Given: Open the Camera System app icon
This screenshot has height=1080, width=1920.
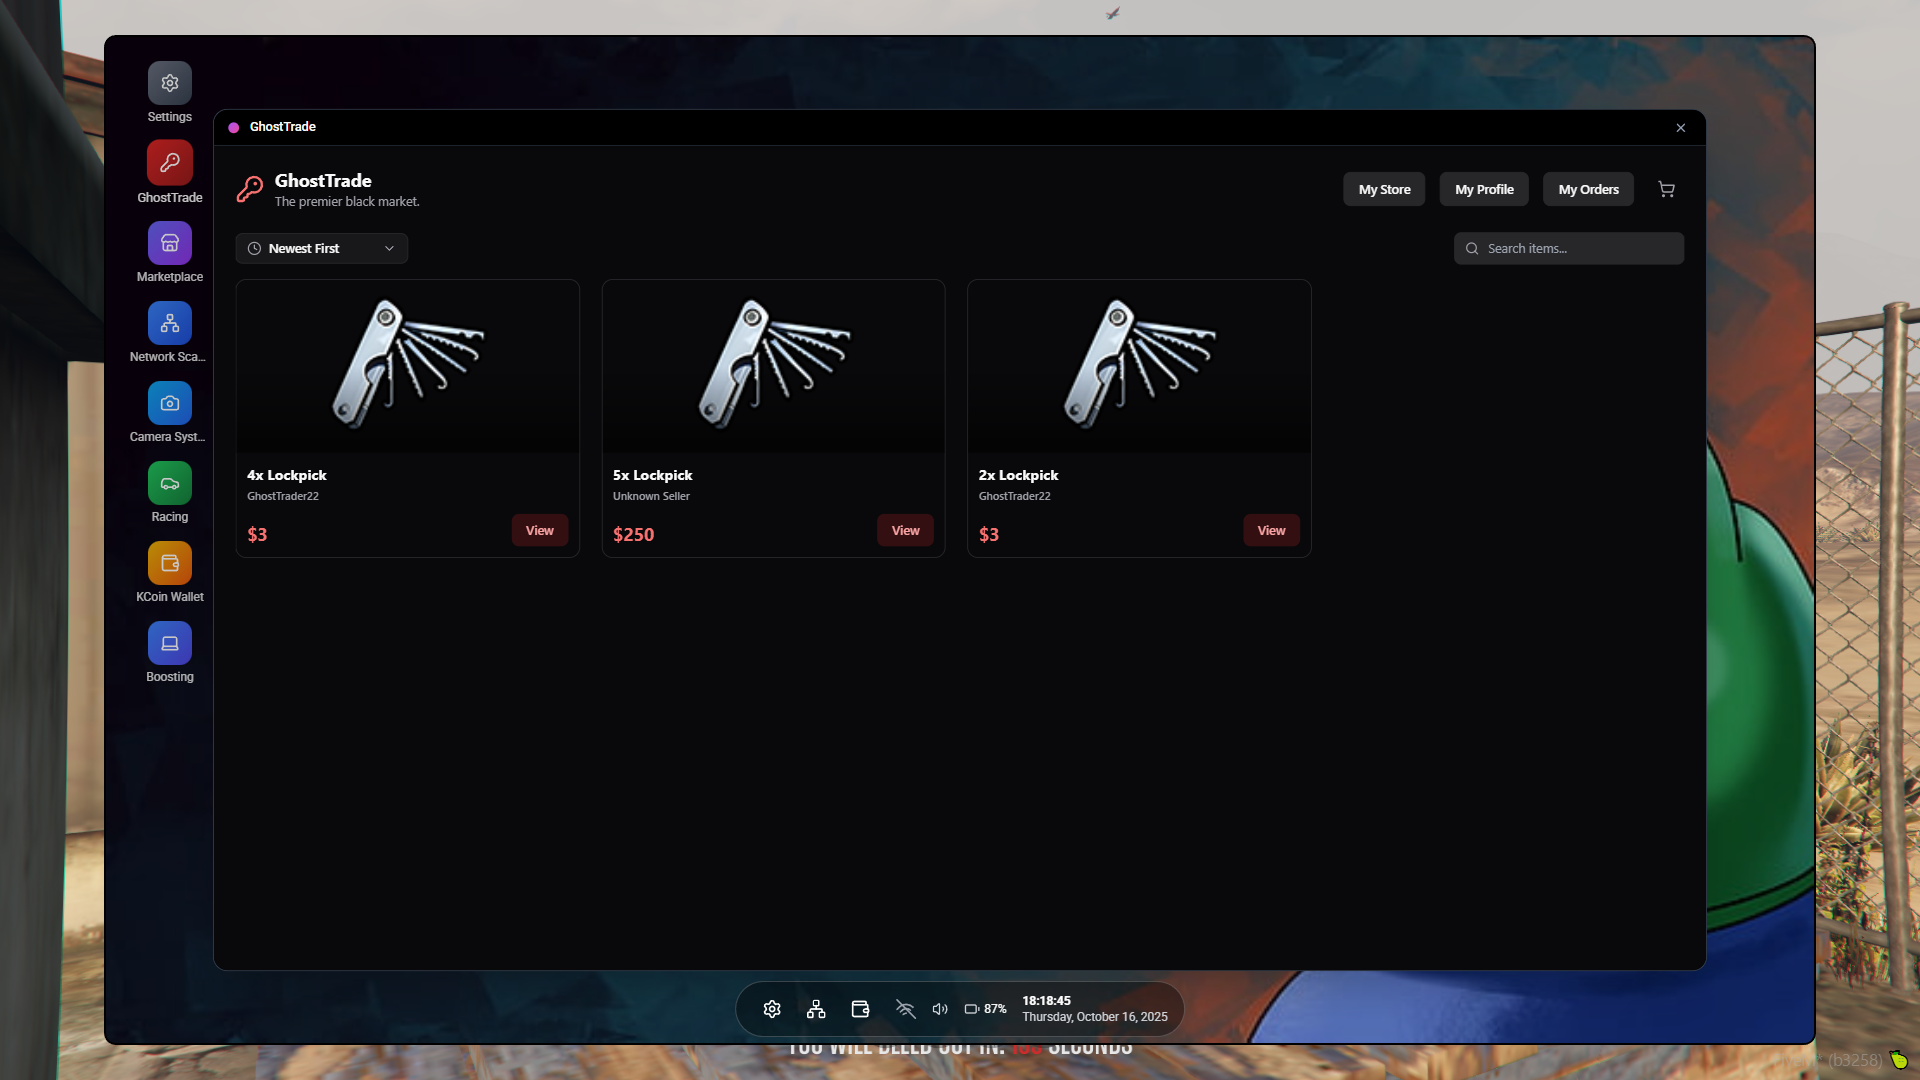Looking at the screenshot, I should click(x=170, y=403).
